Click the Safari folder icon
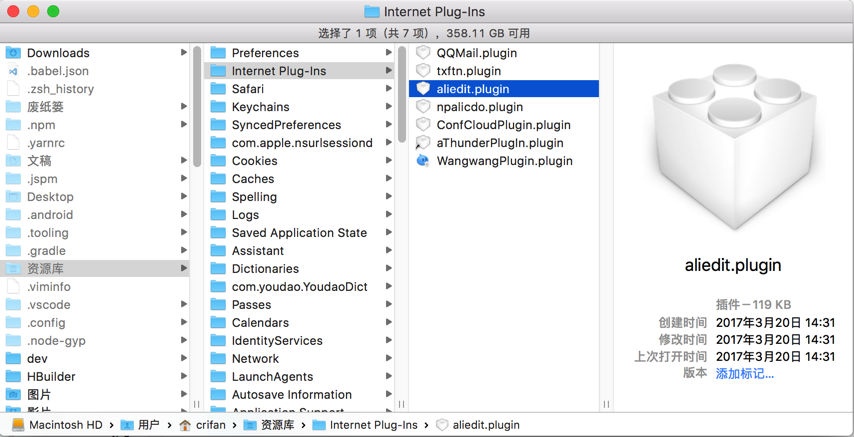The image size is (854, 437). coord(218,89)
